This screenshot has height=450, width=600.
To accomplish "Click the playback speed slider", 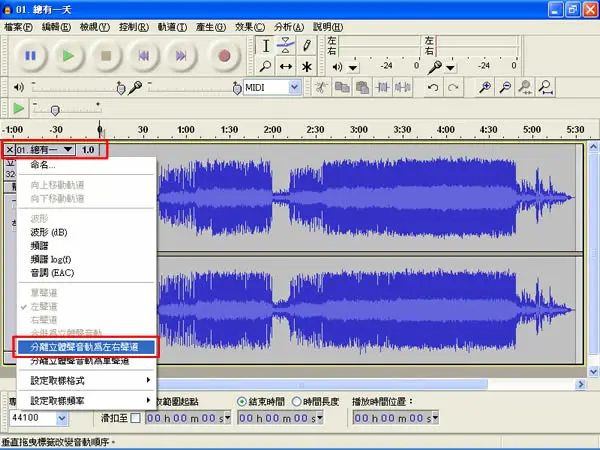I will [x=67, y=109].
